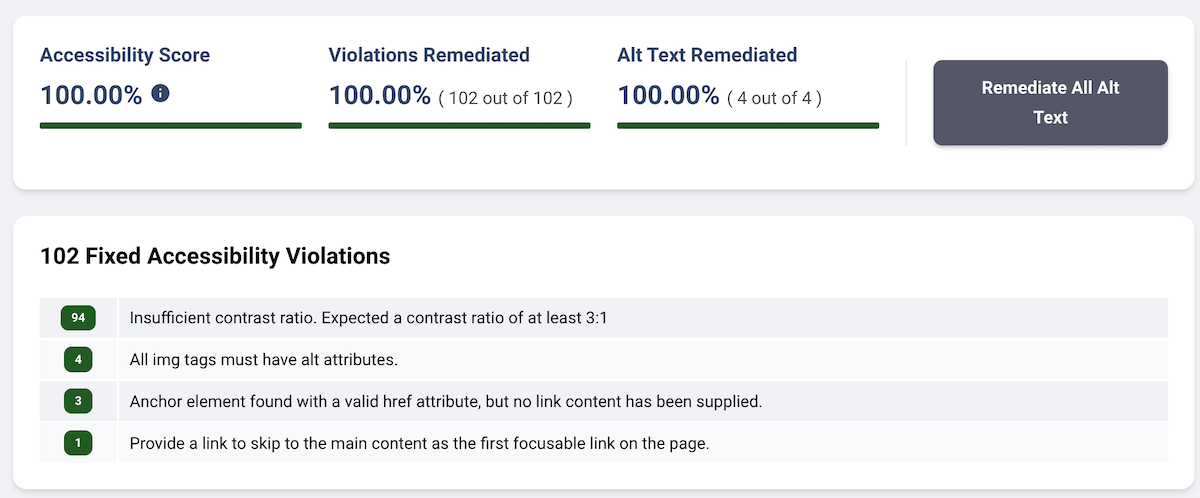This screenshot has width=1200, height=498.
Task: Open the img tags alt attributes row
Action: click(x=604, y=359)
